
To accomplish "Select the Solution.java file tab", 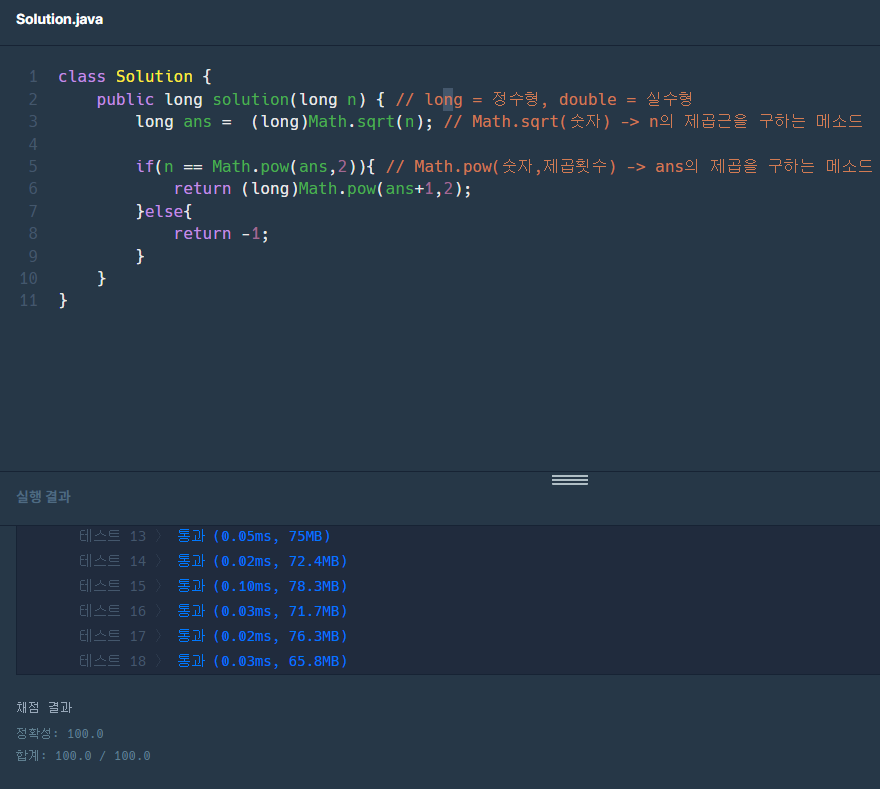I will pyautogui.click(x=59, y=19).
